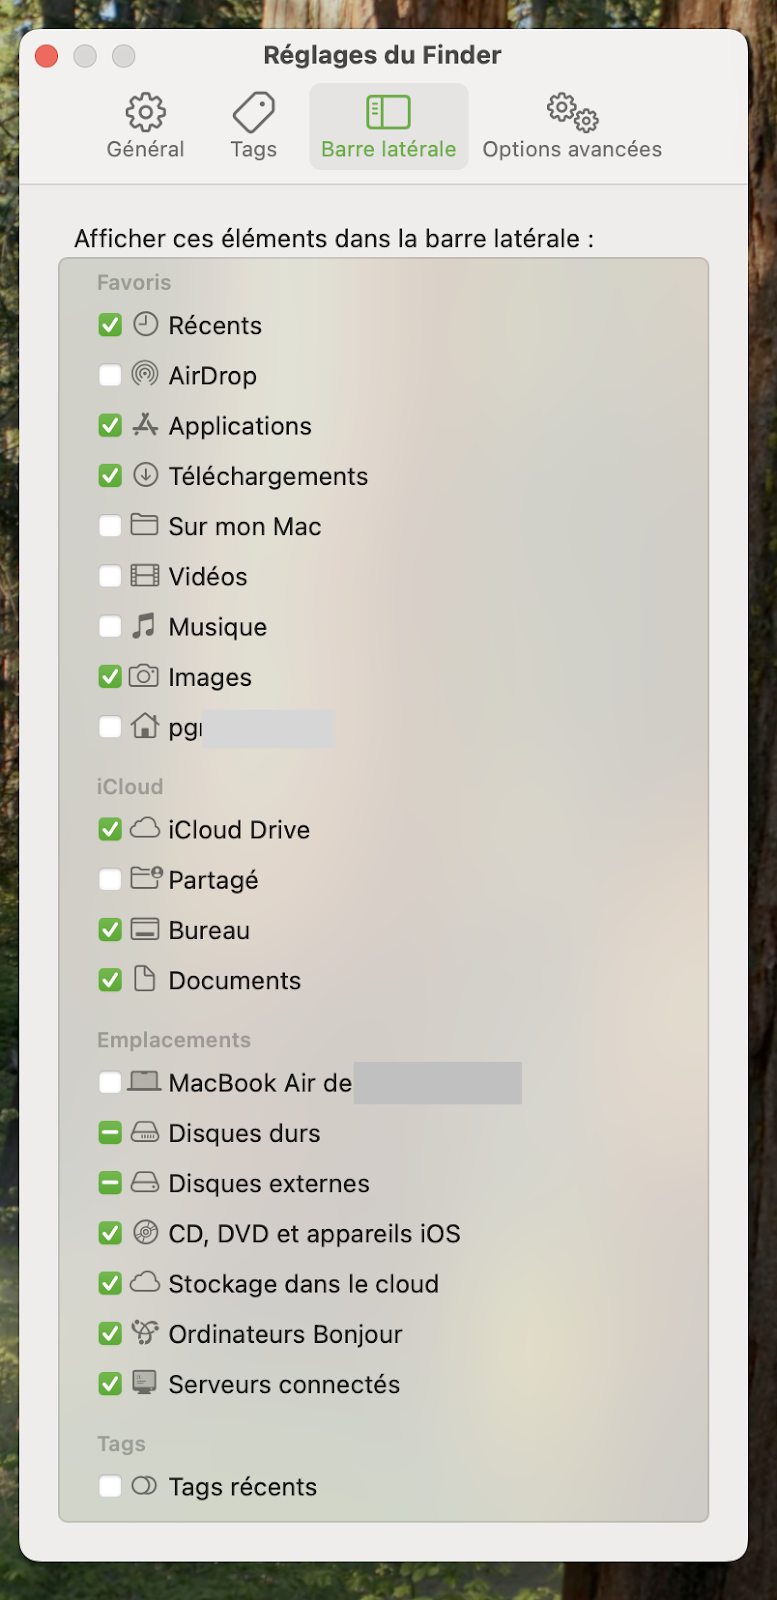777x1600 pixels.
Task: Click the camera icon next to Images
Action: 145,677
